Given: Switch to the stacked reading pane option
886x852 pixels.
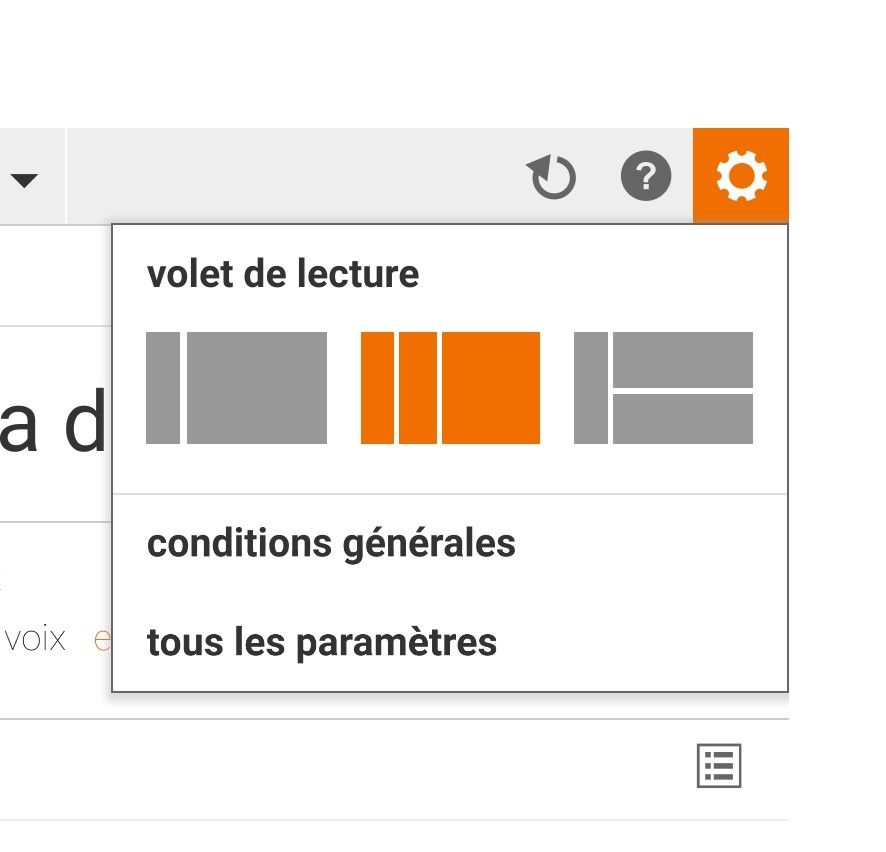Looking at the screenshot, I should pyautogui.click(x=662, y=388).
